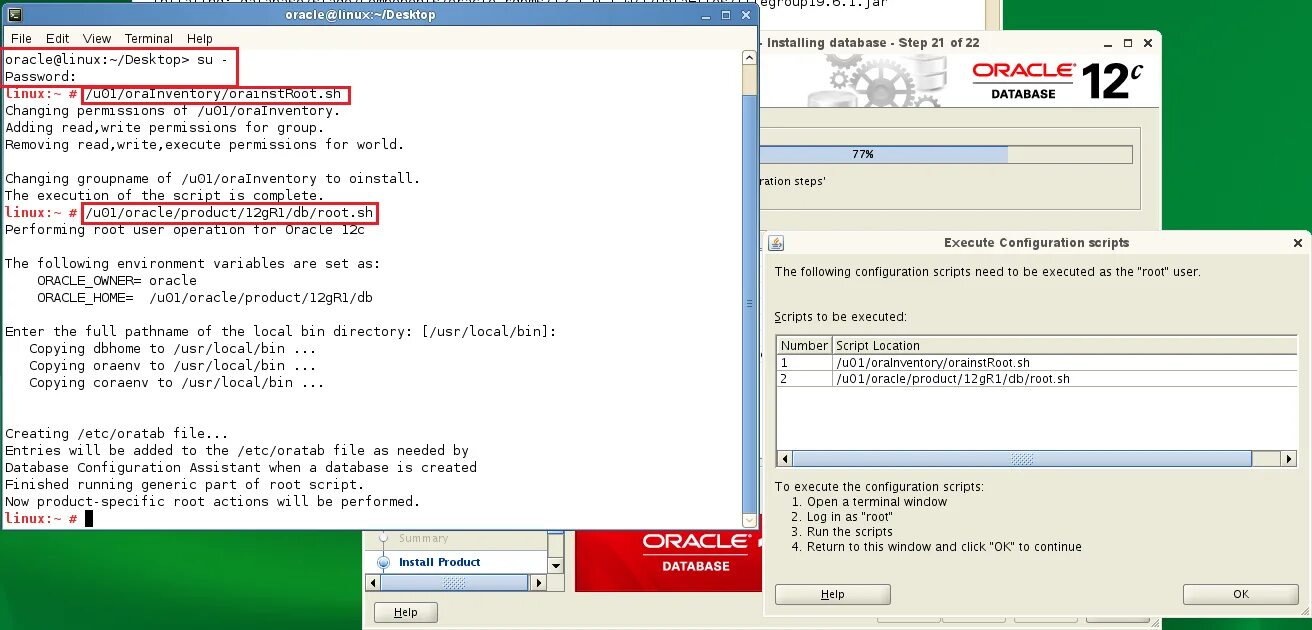Click the 'Creating /etc/oratab file...' terminal line
Screen dimensions: 1312x630
point(117,434)
